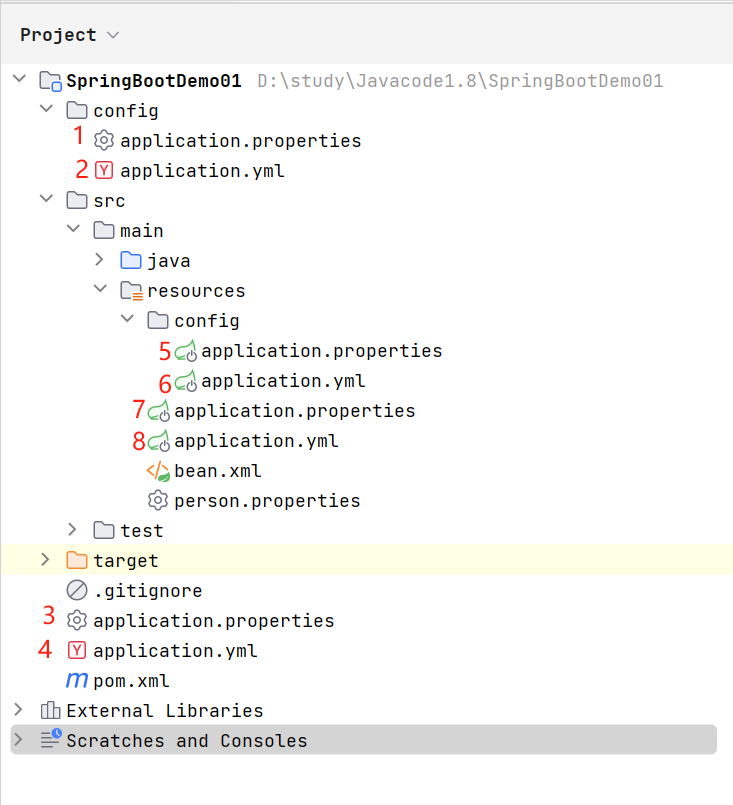Click gear icon of application.properties under top config
733x805 pixels.
[x=104, y=140]
